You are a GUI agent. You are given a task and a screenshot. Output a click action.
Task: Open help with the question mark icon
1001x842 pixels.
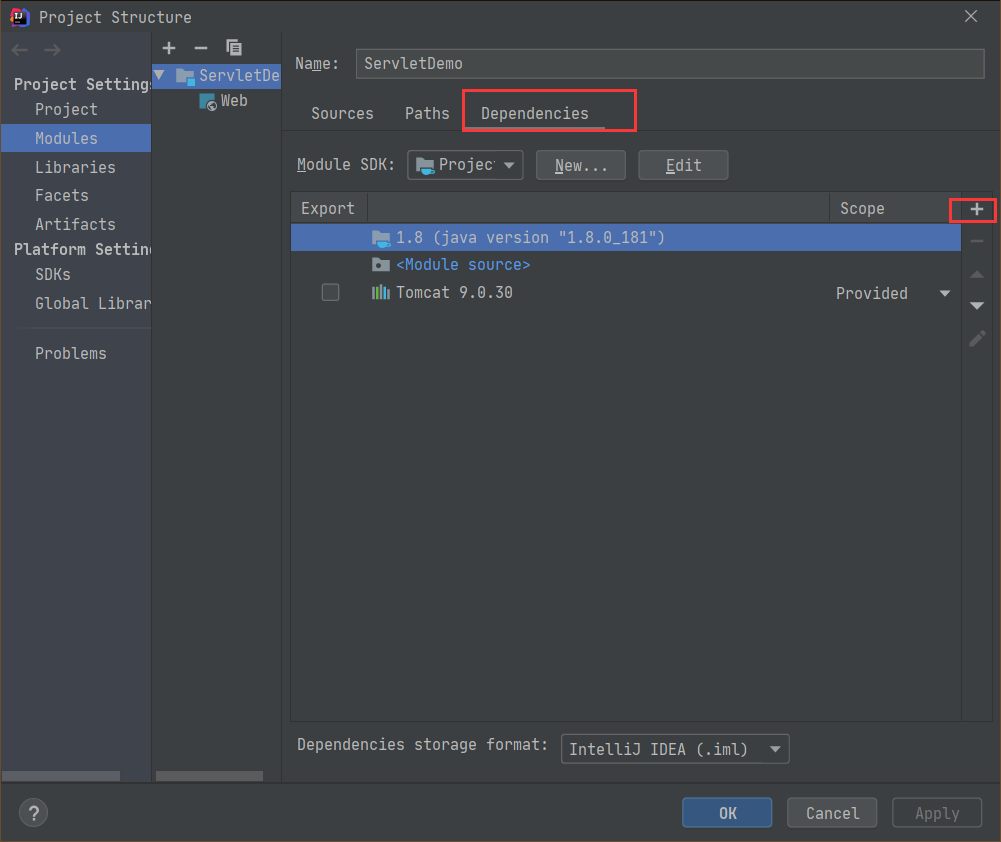pos(34,813)
